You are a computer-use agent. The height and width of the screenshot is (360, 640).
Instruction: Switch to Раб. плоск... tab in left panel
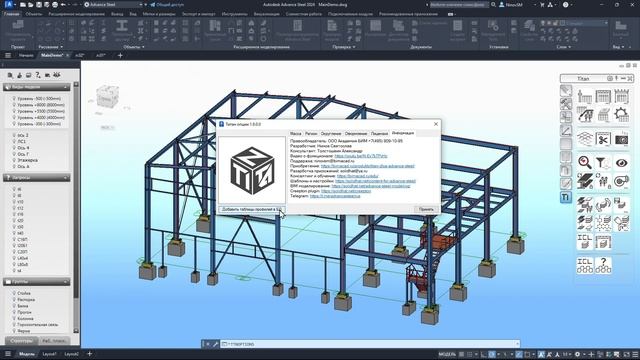pos(55,340)
